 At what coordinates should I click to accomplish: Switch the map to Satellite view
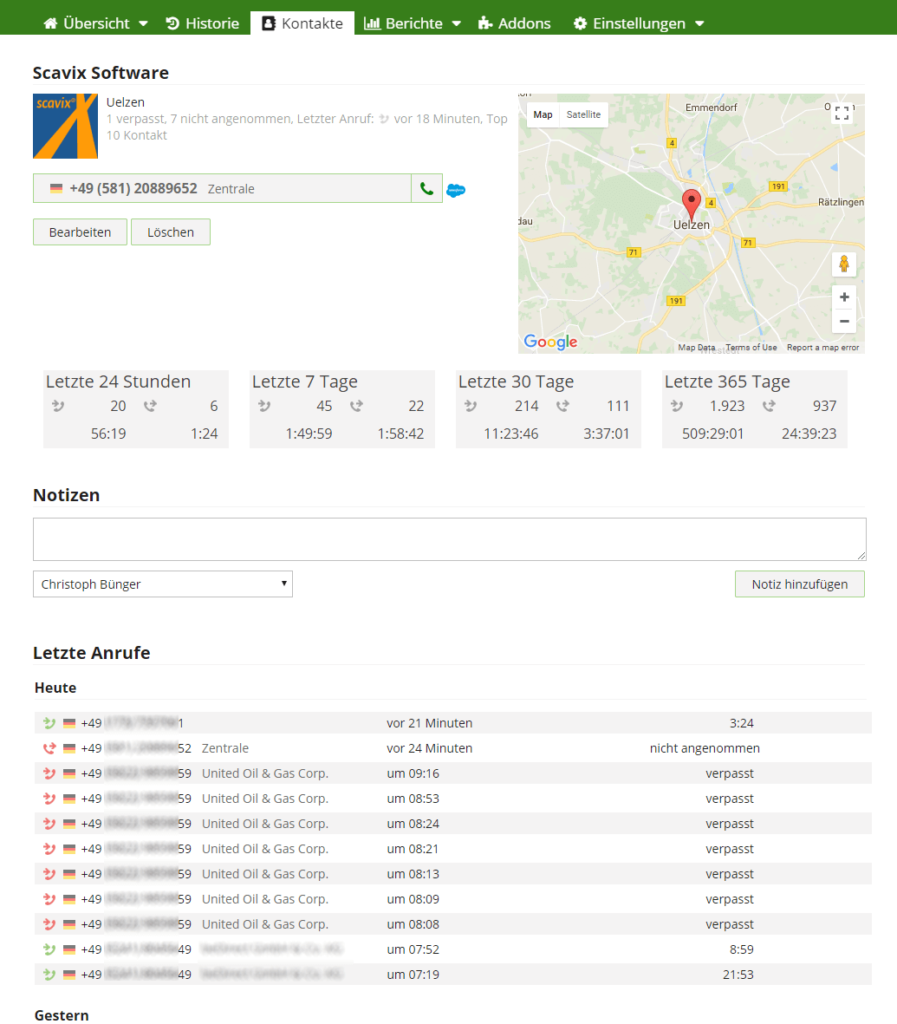pyautogui.click(x=584, y=115)
